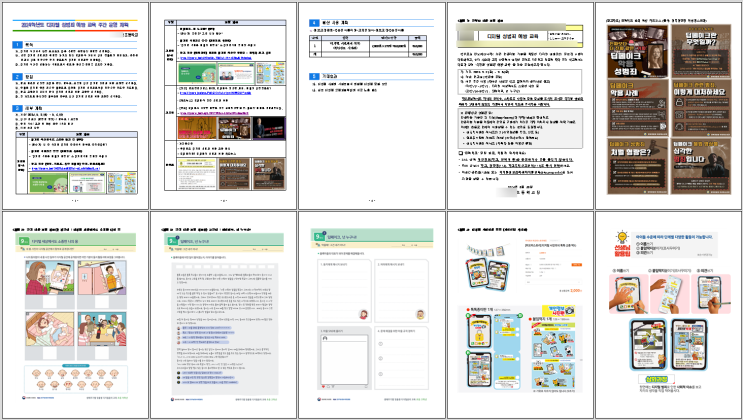Open the first page with the 2024 plan title

coord(75,106)
